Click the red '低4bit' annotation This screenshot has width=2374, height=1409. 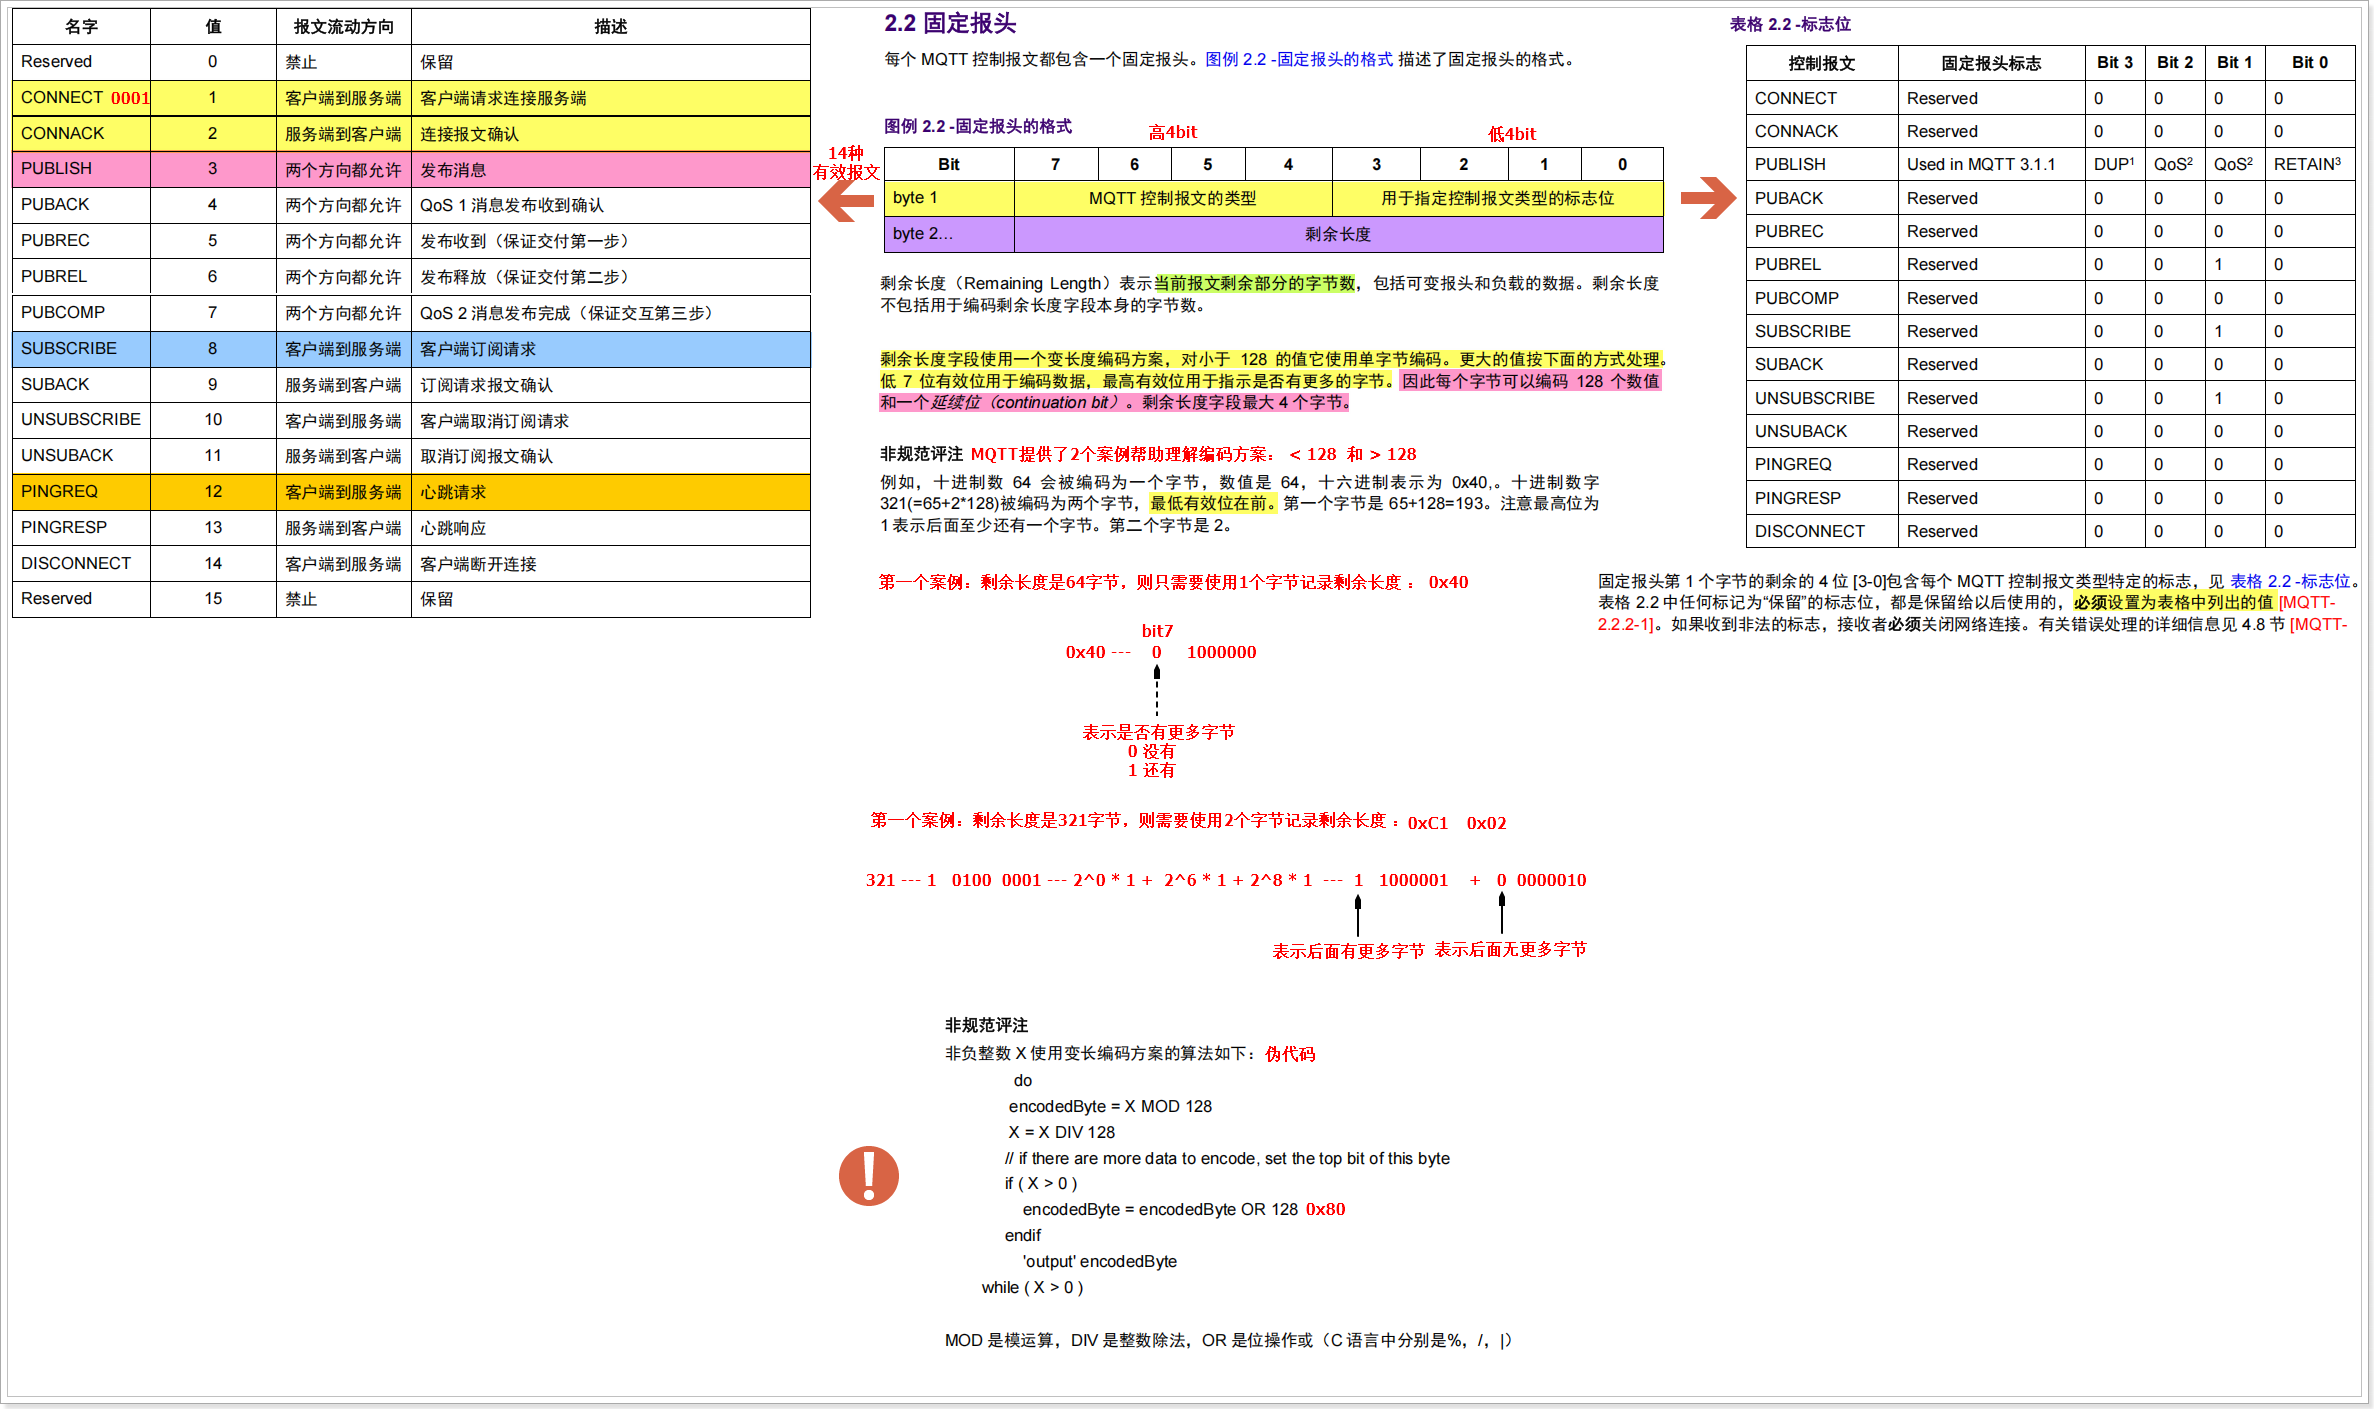1511,134
